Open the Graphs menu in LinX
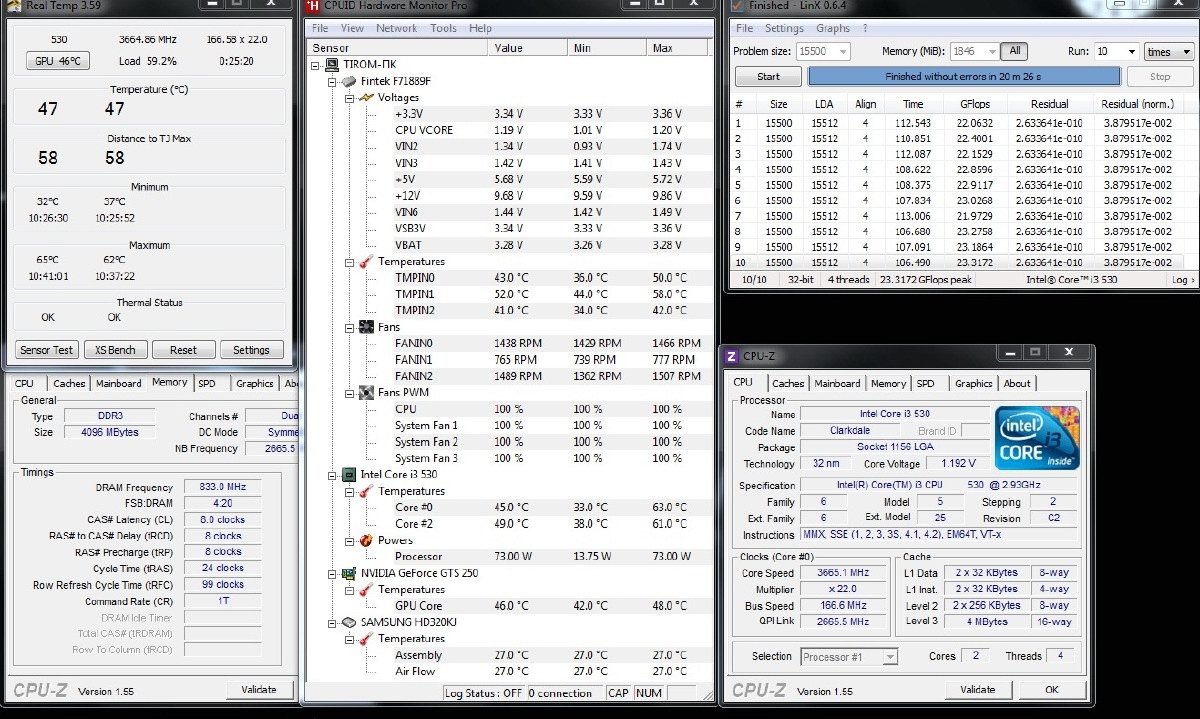Image resolution: width=1200 pixels, height=719 pixels. click(x=832, y=28)
